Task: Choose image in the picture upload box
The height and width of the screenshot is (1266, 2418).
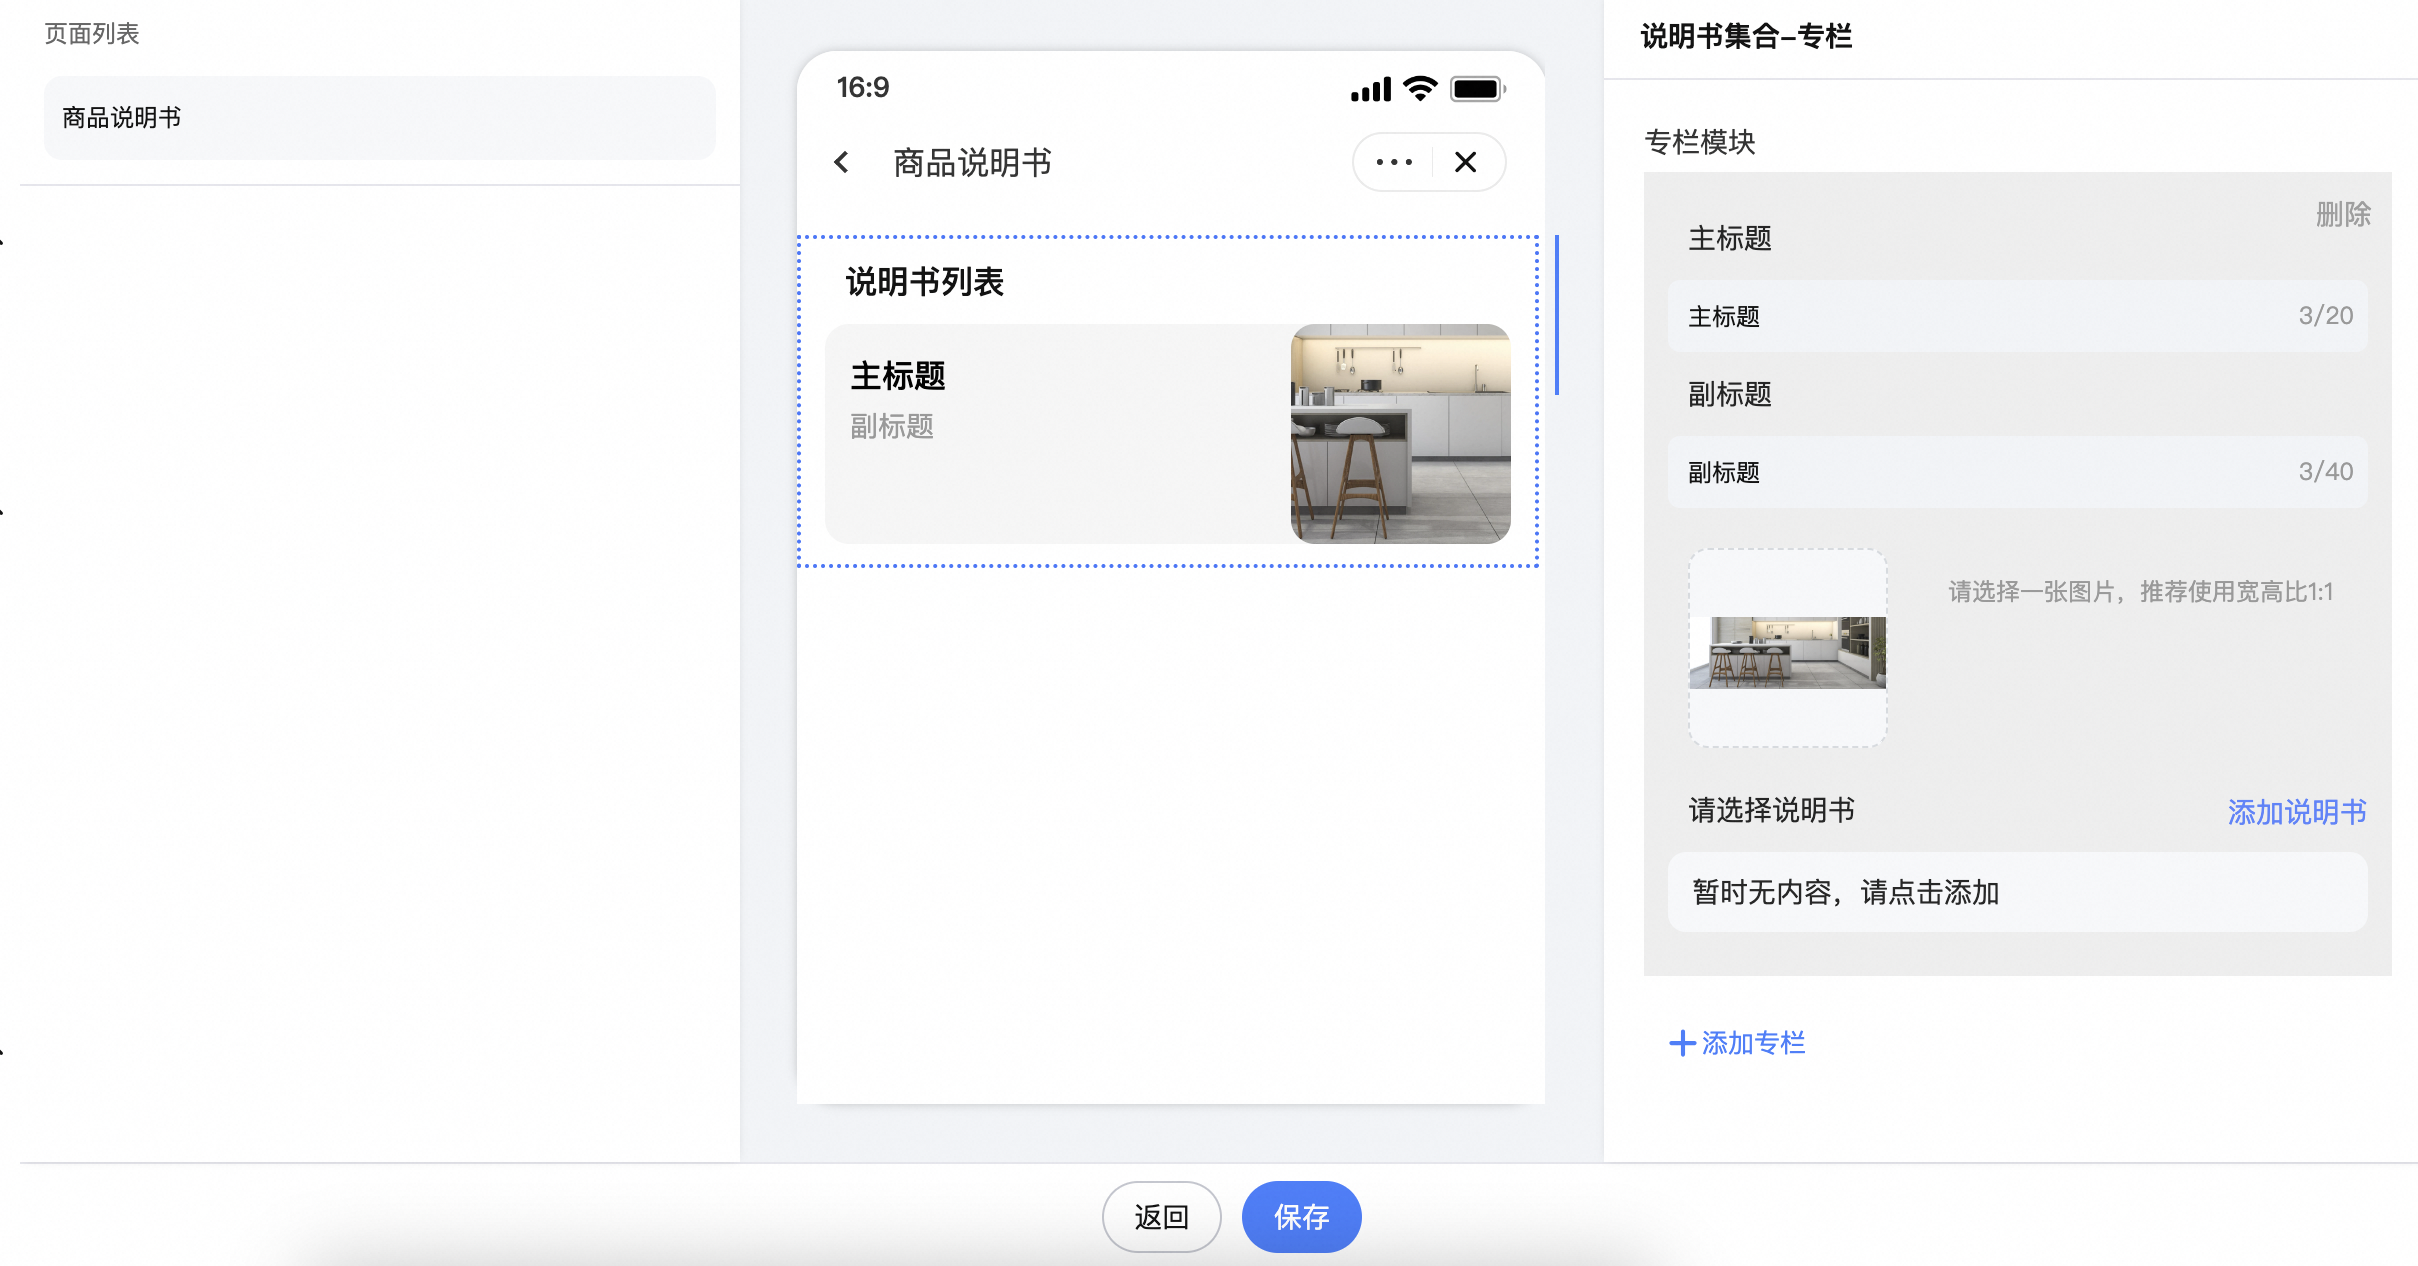Action: point(1788,648)
